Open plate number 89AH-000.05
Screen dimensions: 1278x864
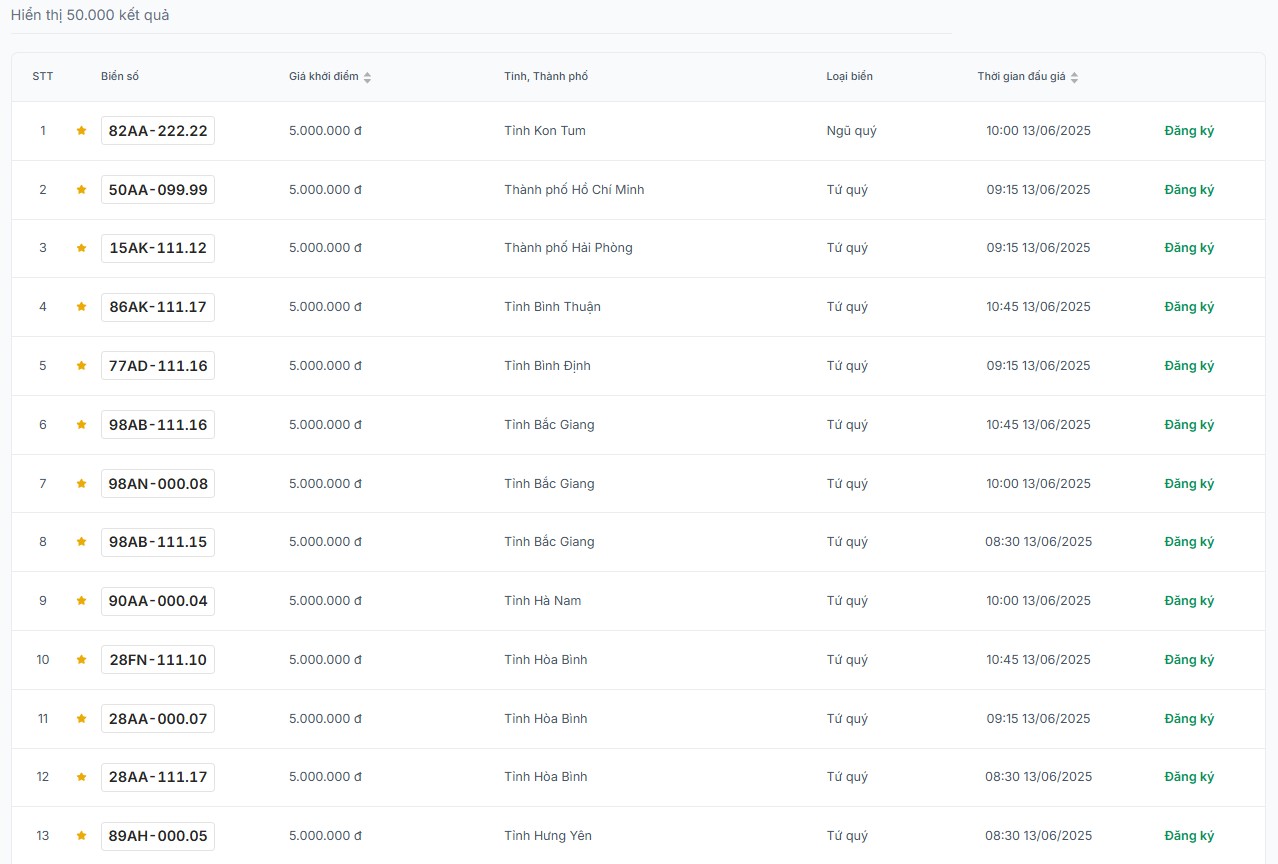(158, 836)
